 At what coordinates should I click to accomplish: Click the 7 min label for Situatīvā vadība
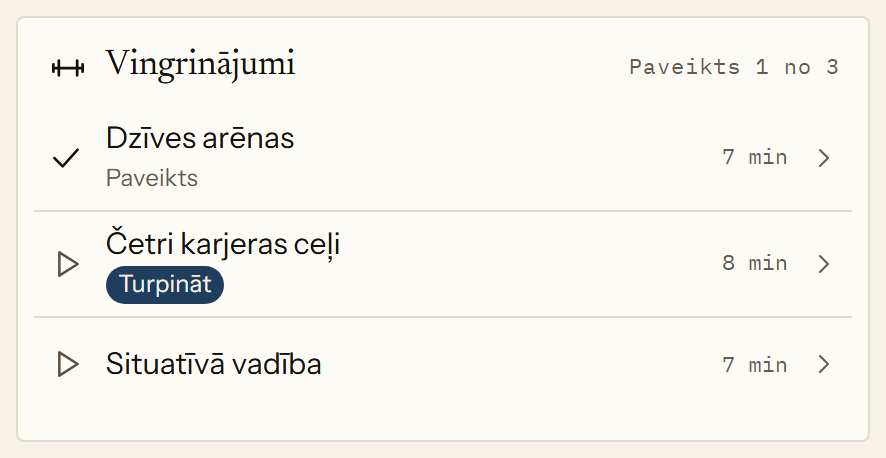point(754,365)
